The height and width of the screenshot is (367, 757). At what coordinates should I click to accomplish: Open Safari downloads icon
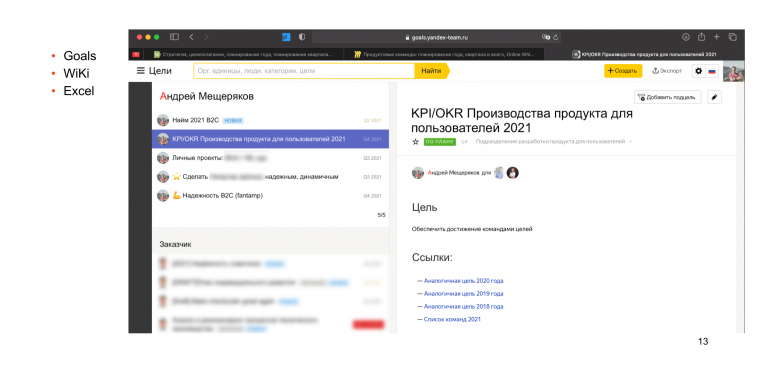point(686,37)
